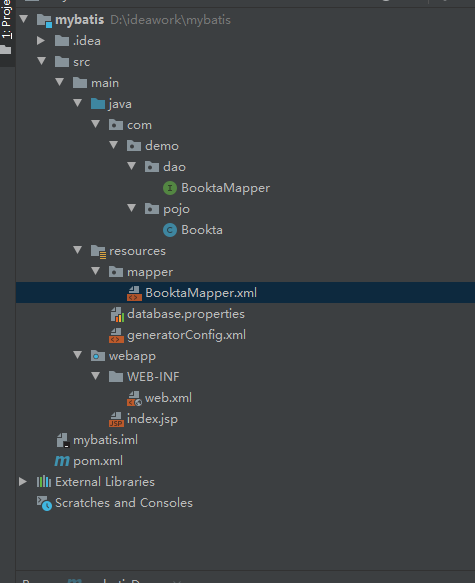The image size is (475, 583).
Task: Collapse the dao package arrow
Action: (x=132, y=166)
